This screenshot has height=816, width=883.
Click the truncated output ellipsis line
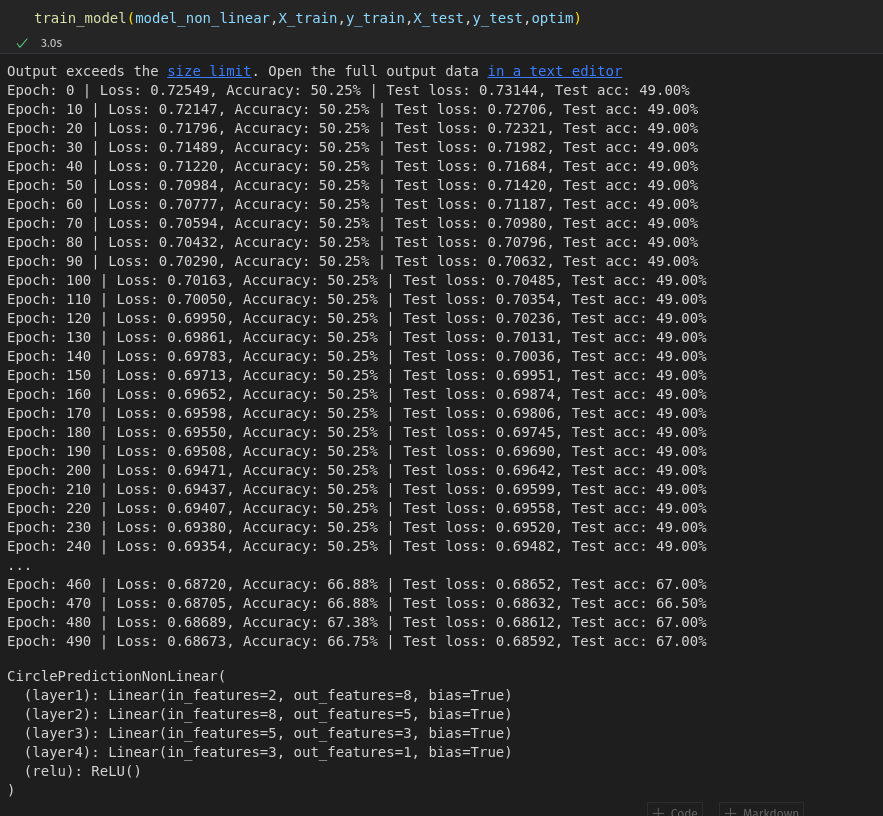coord(19,565)
